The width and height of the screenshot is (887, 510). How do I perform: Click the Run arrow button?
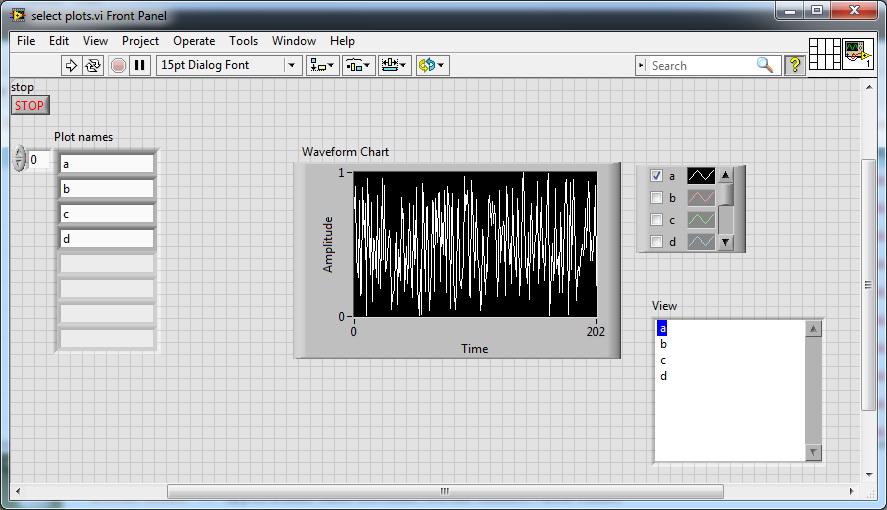coord(71,65)
